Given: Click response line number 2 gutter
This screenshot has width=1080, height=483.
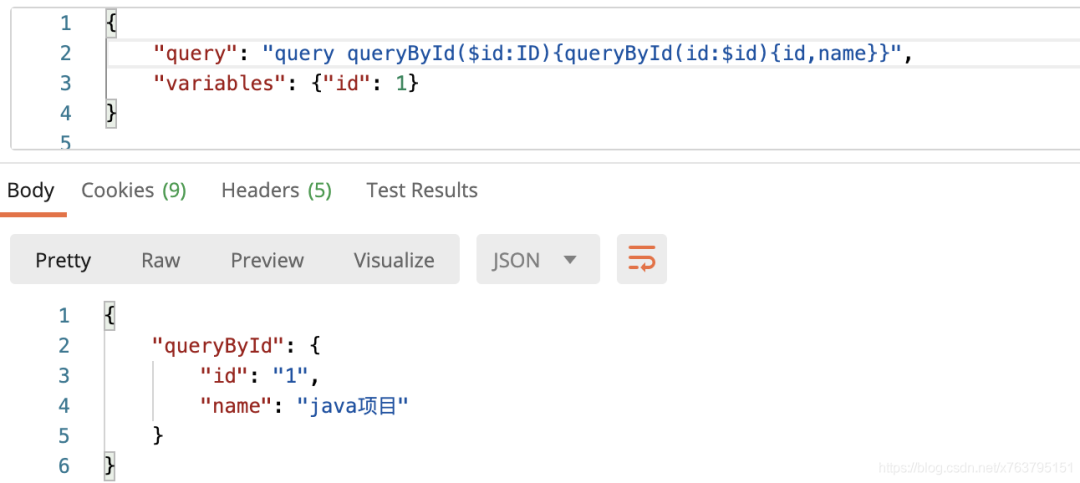Looking at the screenshot, I should pos(64,345).
